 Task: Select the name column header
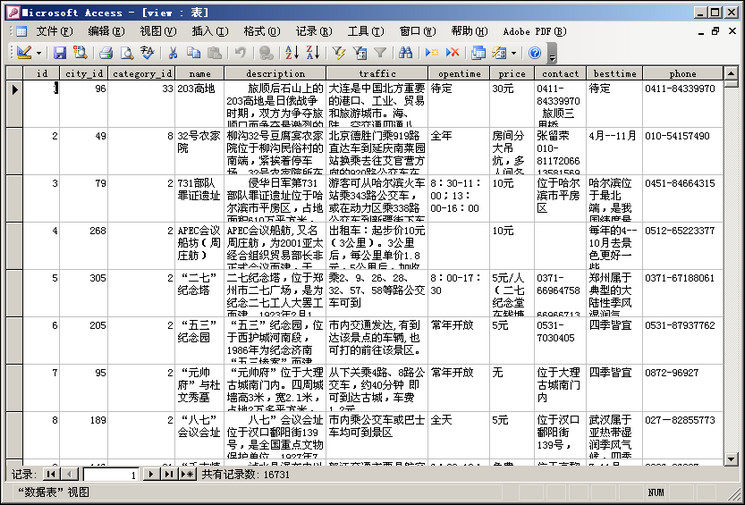[200, 73]
